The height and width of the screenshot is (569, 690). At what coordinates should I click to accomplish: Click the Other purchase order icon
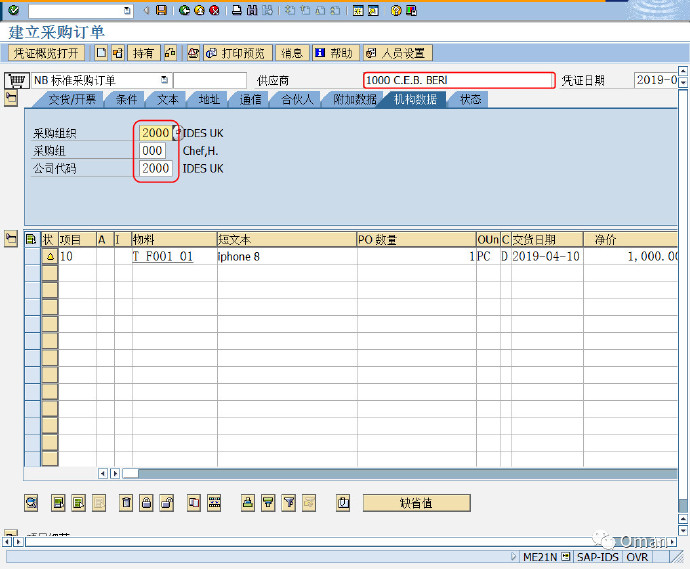[117, 53]
